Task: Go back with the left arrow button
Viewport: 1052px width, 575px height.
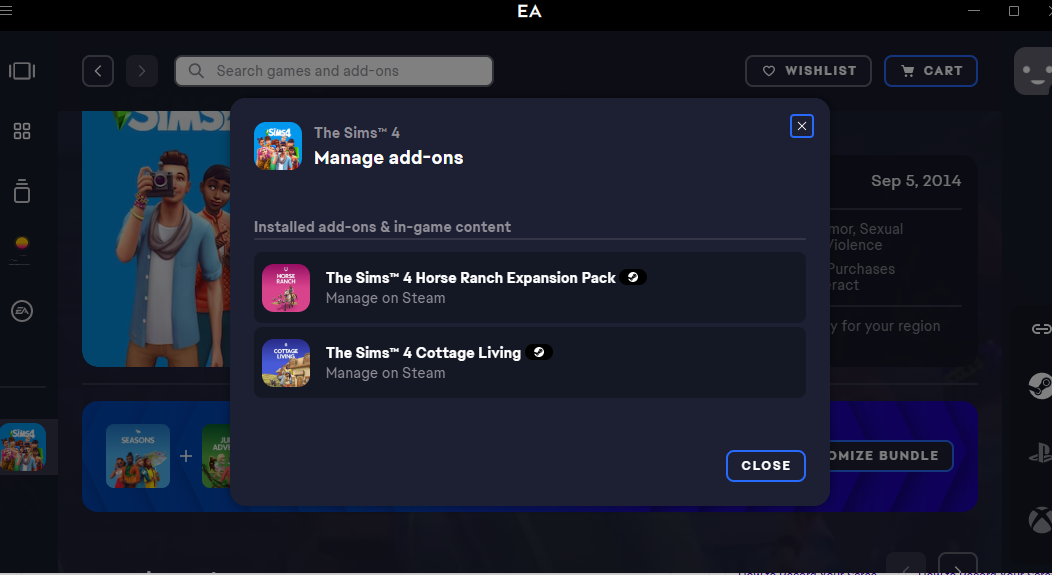Action: pyautogui.click(x=98, y=71)
